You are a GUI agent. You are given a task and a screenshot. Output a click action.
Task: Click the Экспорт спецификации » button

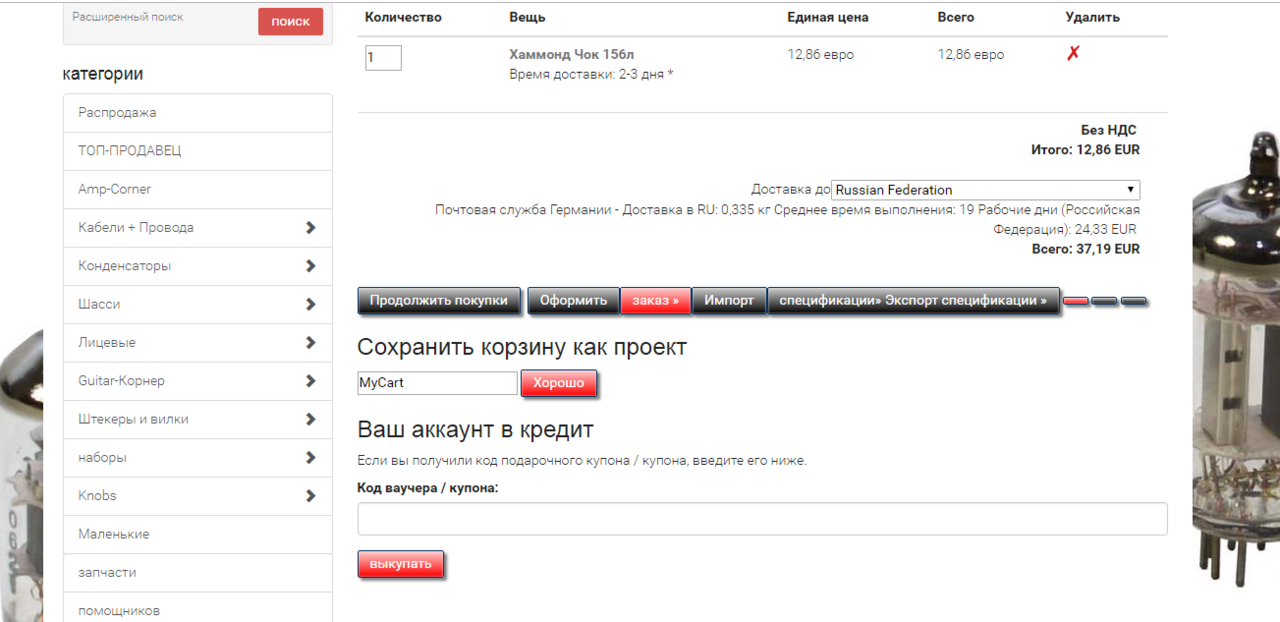pos(913,301)
